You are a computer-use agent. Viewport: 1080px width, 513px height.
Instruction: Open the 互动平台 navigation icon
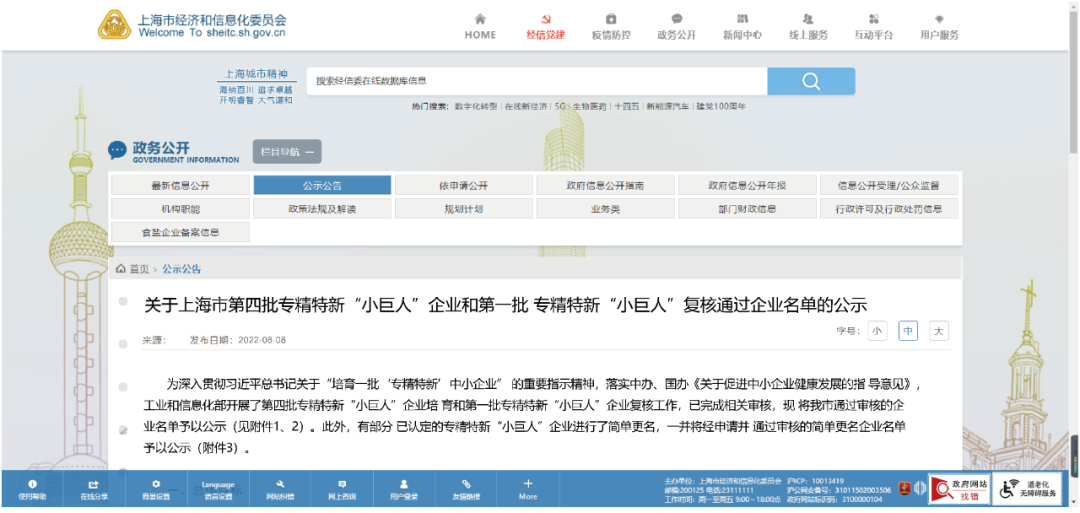point(873,19)
